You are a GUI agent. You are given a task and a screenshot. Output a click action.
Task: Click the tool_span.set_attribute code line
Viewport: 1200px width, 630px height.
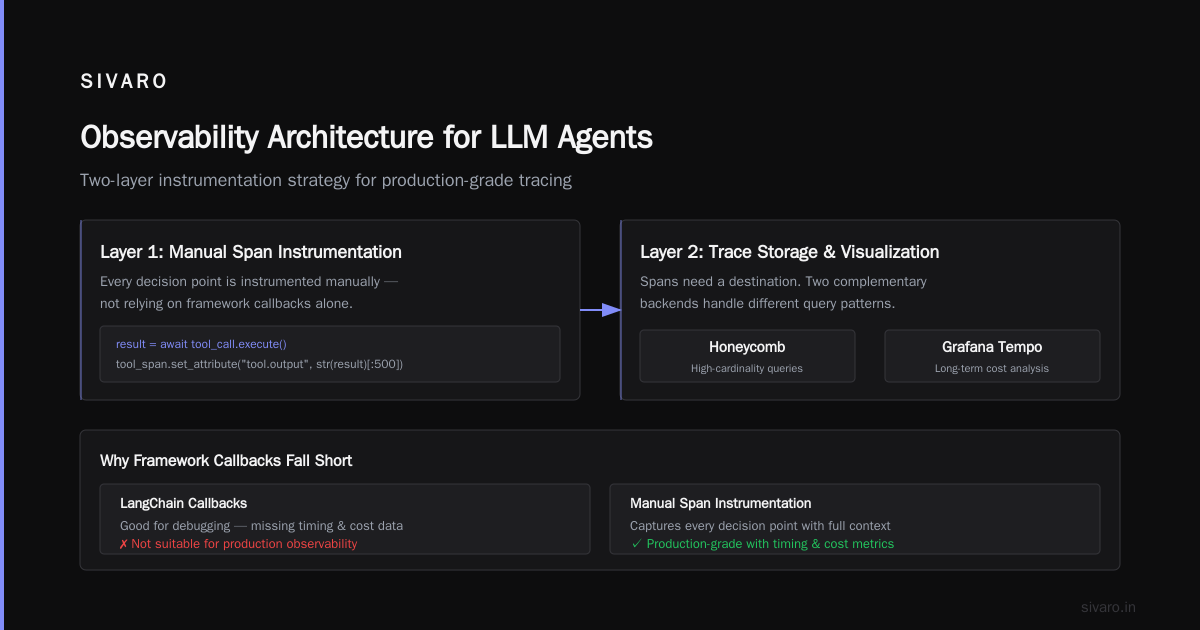click(x=260, y=364)
